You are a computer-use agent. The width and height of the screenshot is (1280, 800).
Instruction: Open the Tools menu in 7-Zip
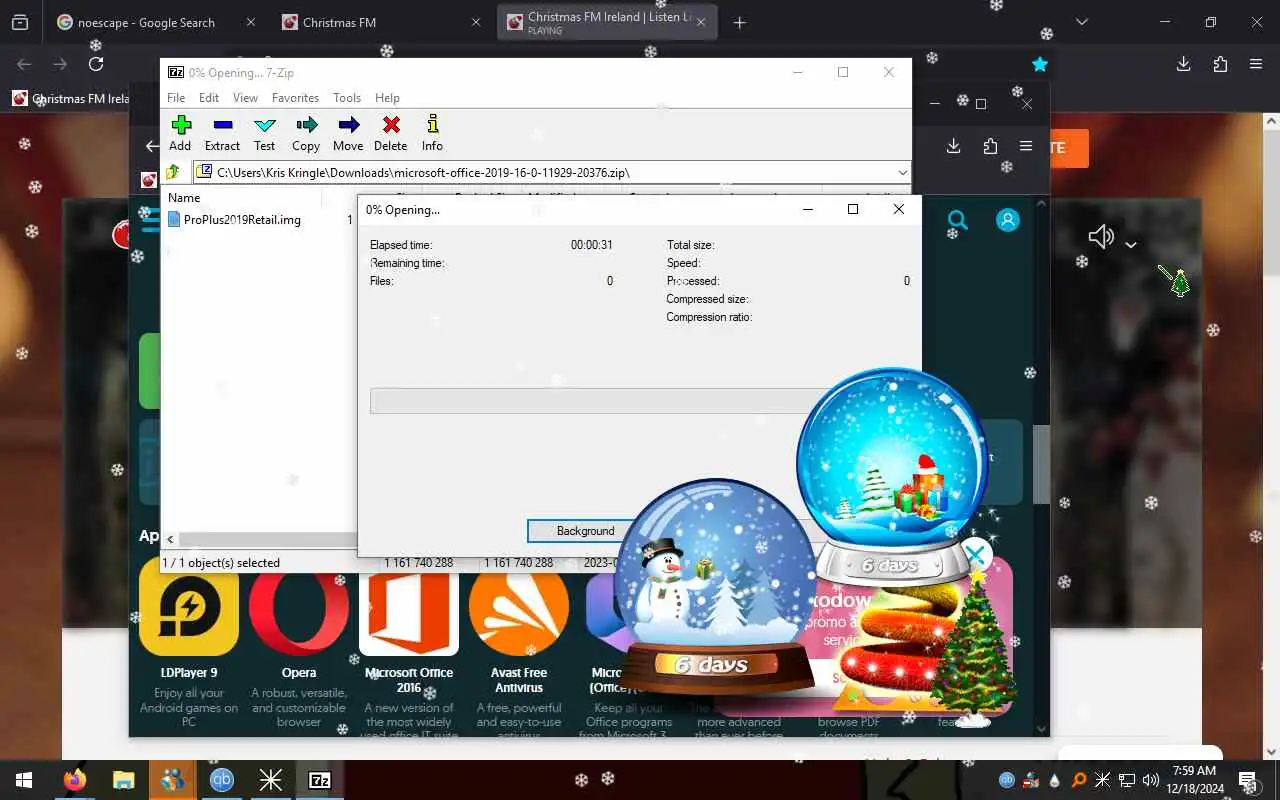[x=347, y=98]
